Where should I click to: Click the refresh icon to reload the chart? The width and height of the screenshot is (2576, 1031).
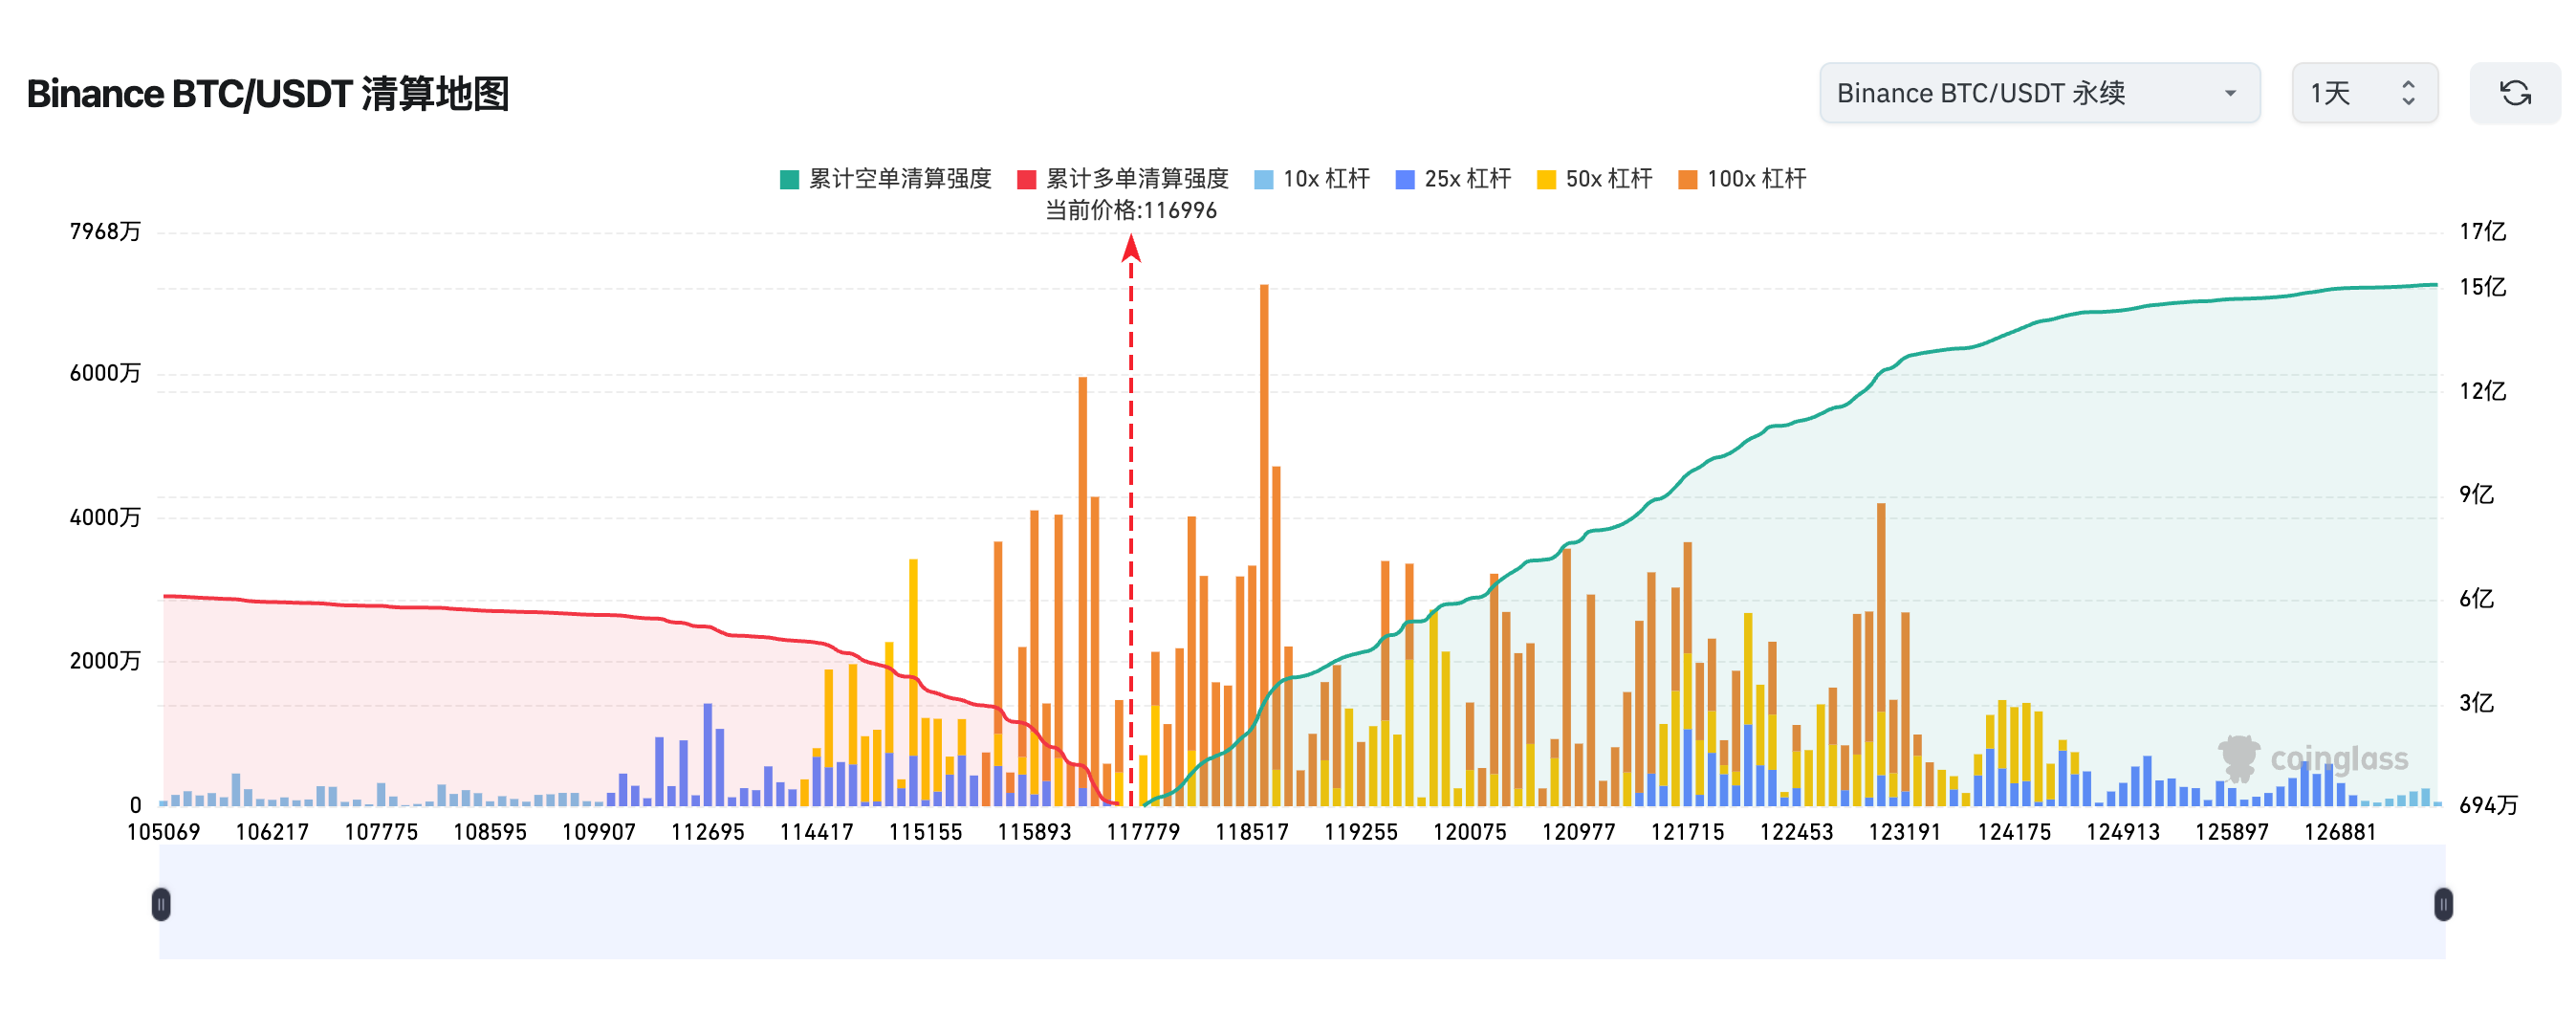click(x=2516, y=93)
